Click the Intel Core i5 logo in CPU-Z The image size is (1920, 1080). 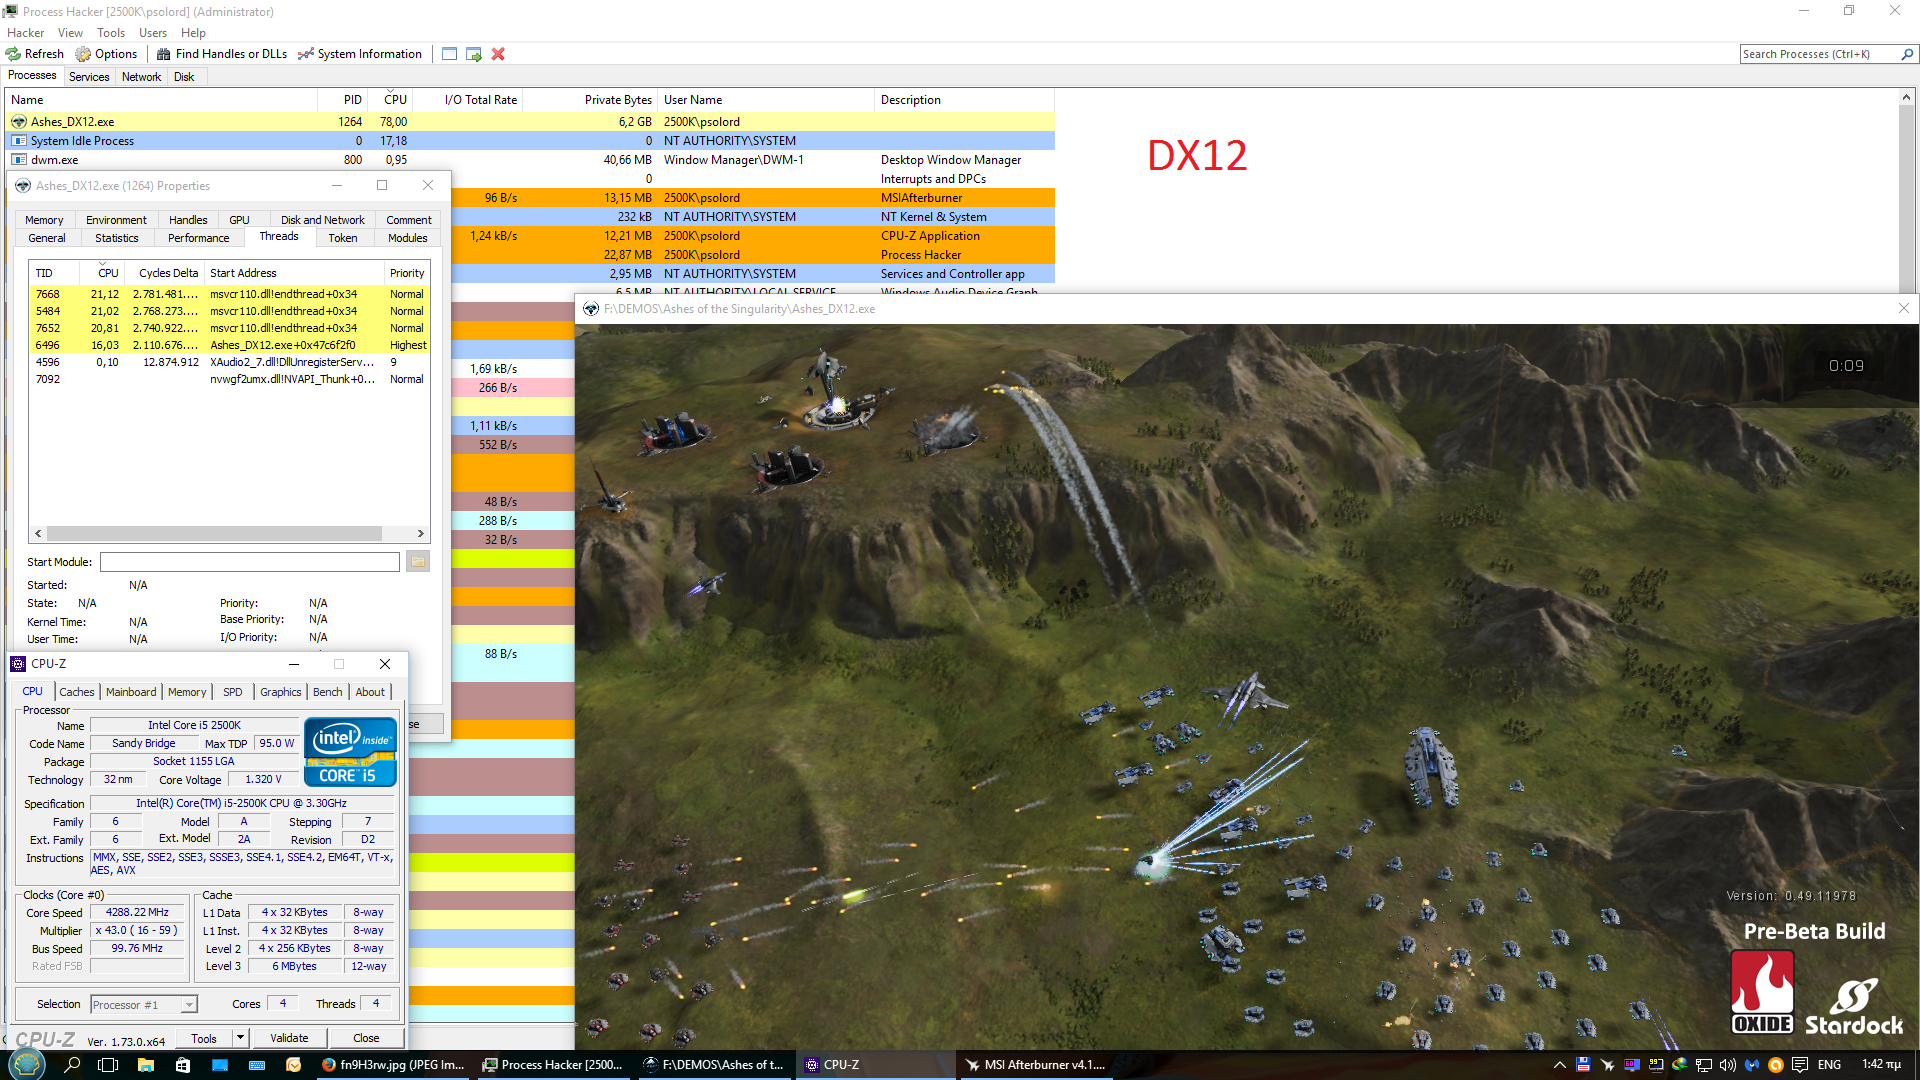coord(350,752)
